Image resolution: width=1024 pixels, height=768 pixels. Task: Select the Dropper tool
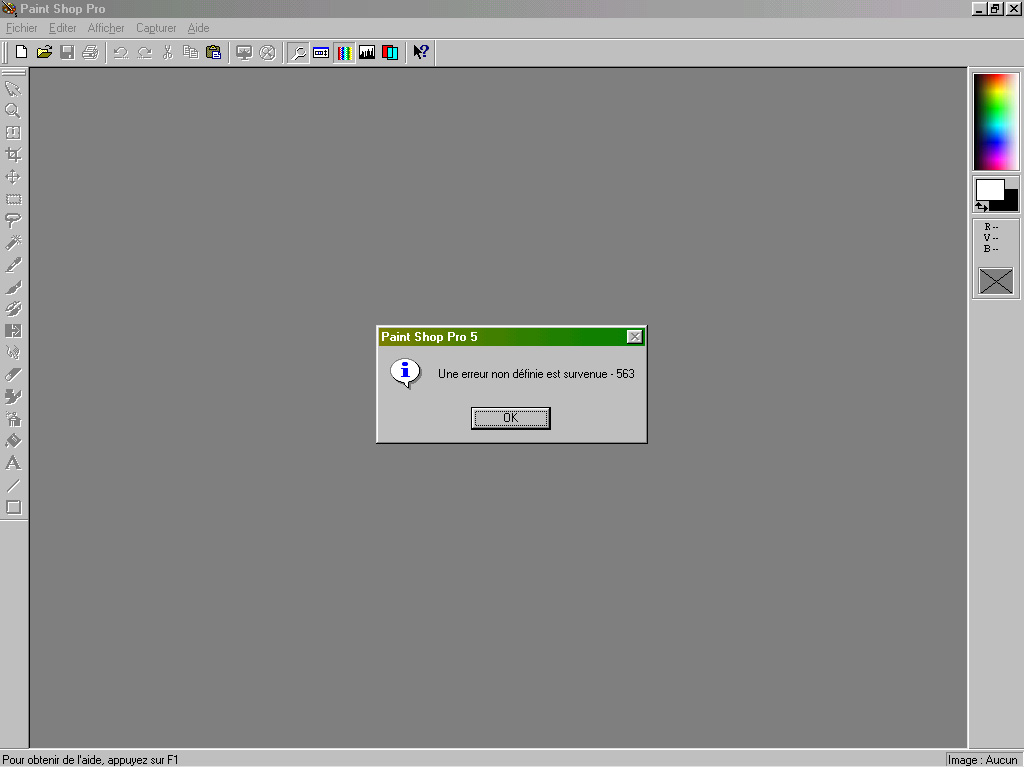[13, 265]
